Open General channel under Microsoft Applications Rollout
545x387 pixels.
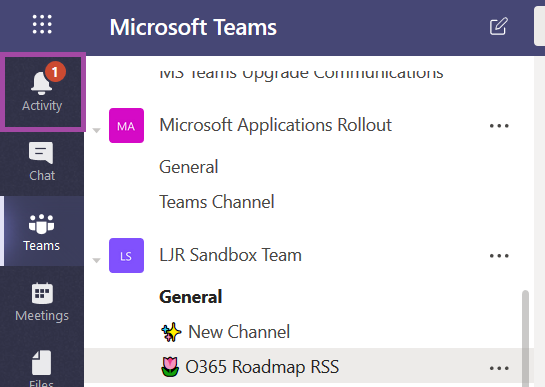click(x=189, y=167)
